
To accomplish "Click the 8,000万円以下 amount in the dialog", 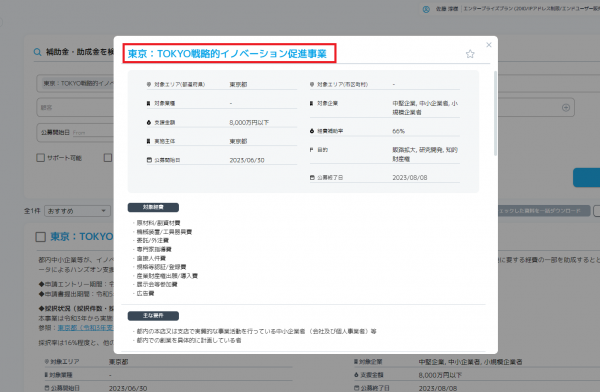I will pyautogui.click(x=249, y=122).
